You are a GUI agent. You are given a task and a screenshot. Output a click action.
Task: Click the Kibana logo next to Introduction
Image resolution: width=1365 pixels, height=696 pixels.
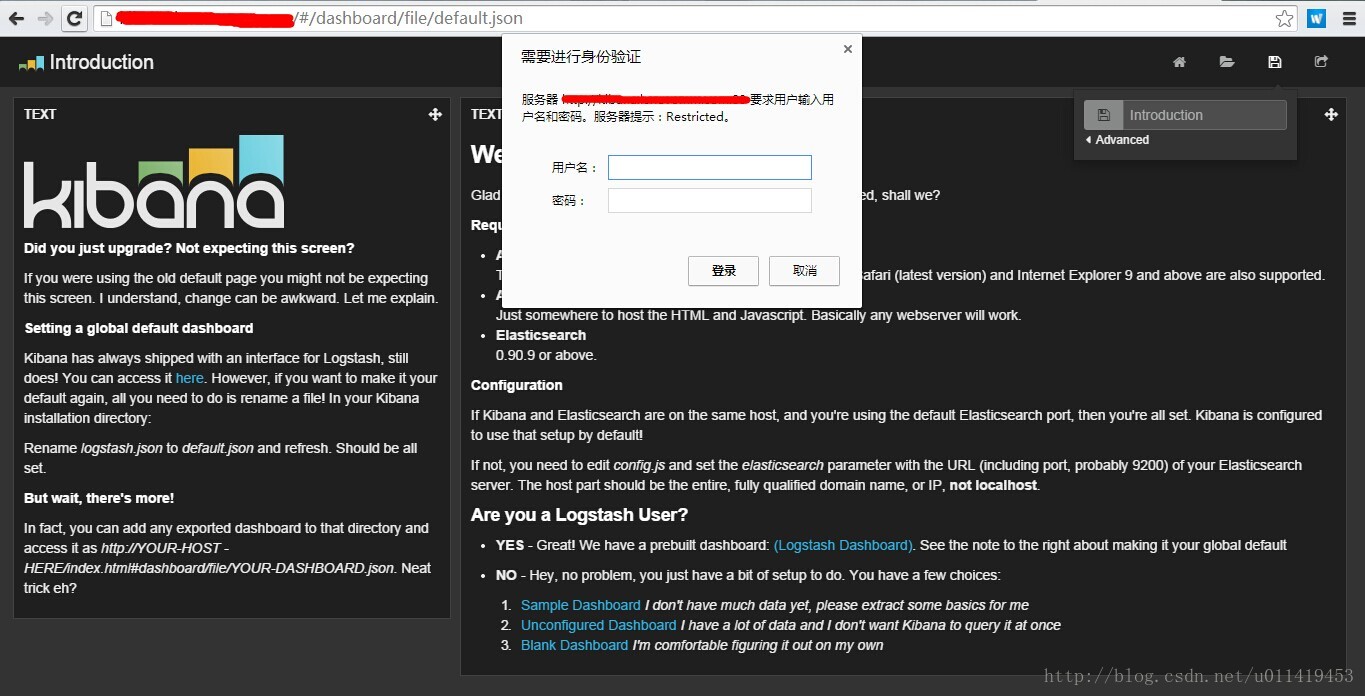[x=32, y=63]
